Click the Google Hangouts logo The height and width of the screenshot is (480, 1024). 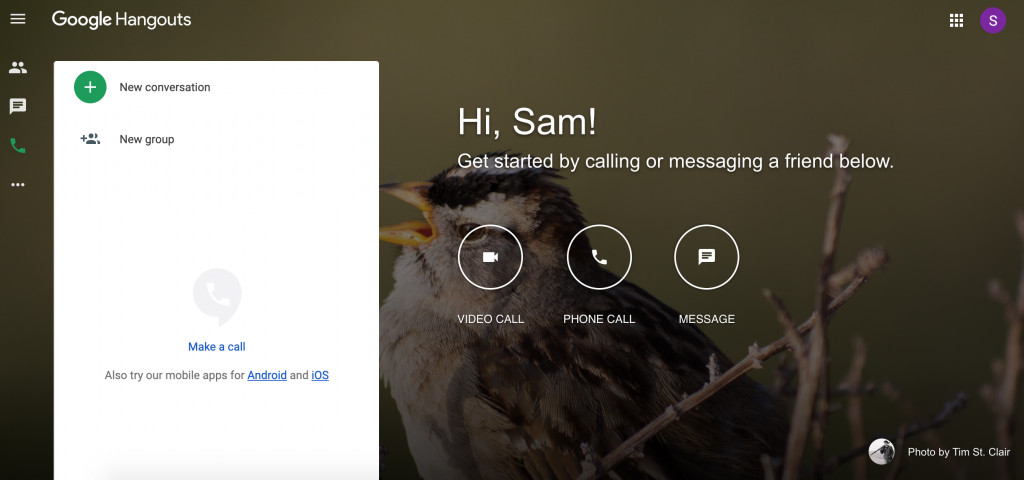121,20
